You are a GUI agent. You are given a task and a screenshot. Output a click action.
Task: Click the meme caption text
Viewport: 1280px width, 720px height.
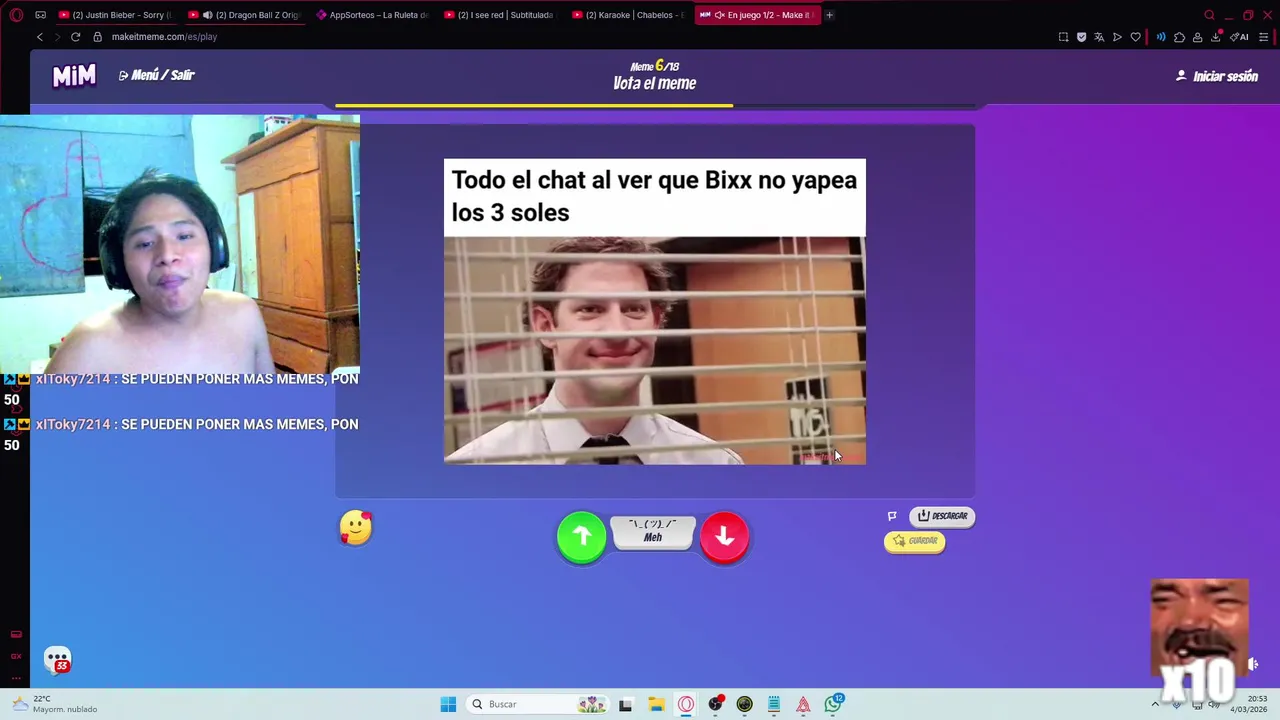(x=654, y=196)
